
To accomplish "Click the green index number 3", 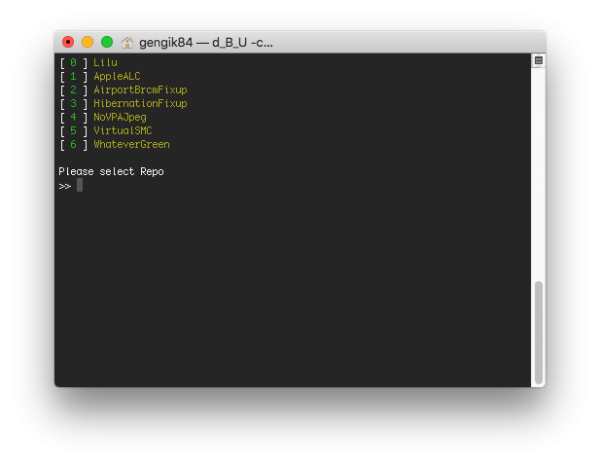I will (x=73, y=103).
